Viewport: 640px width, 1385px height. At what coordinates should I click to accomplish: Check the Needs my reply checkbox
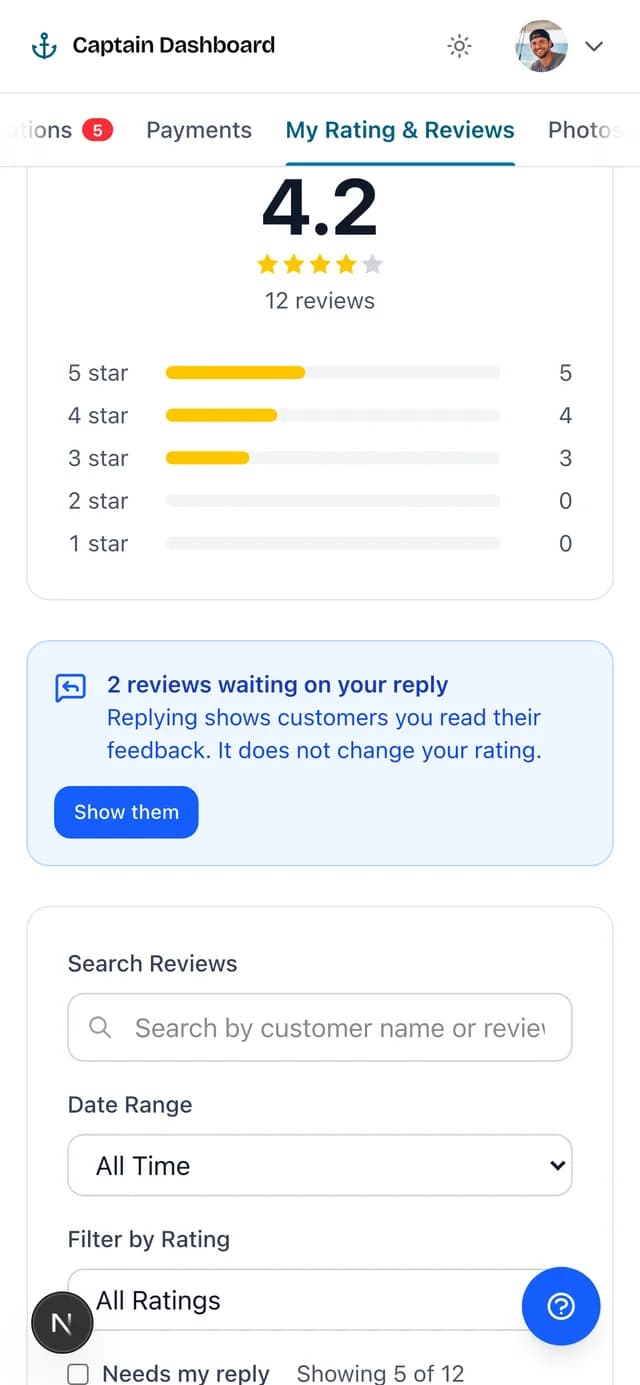(78, 1374)
